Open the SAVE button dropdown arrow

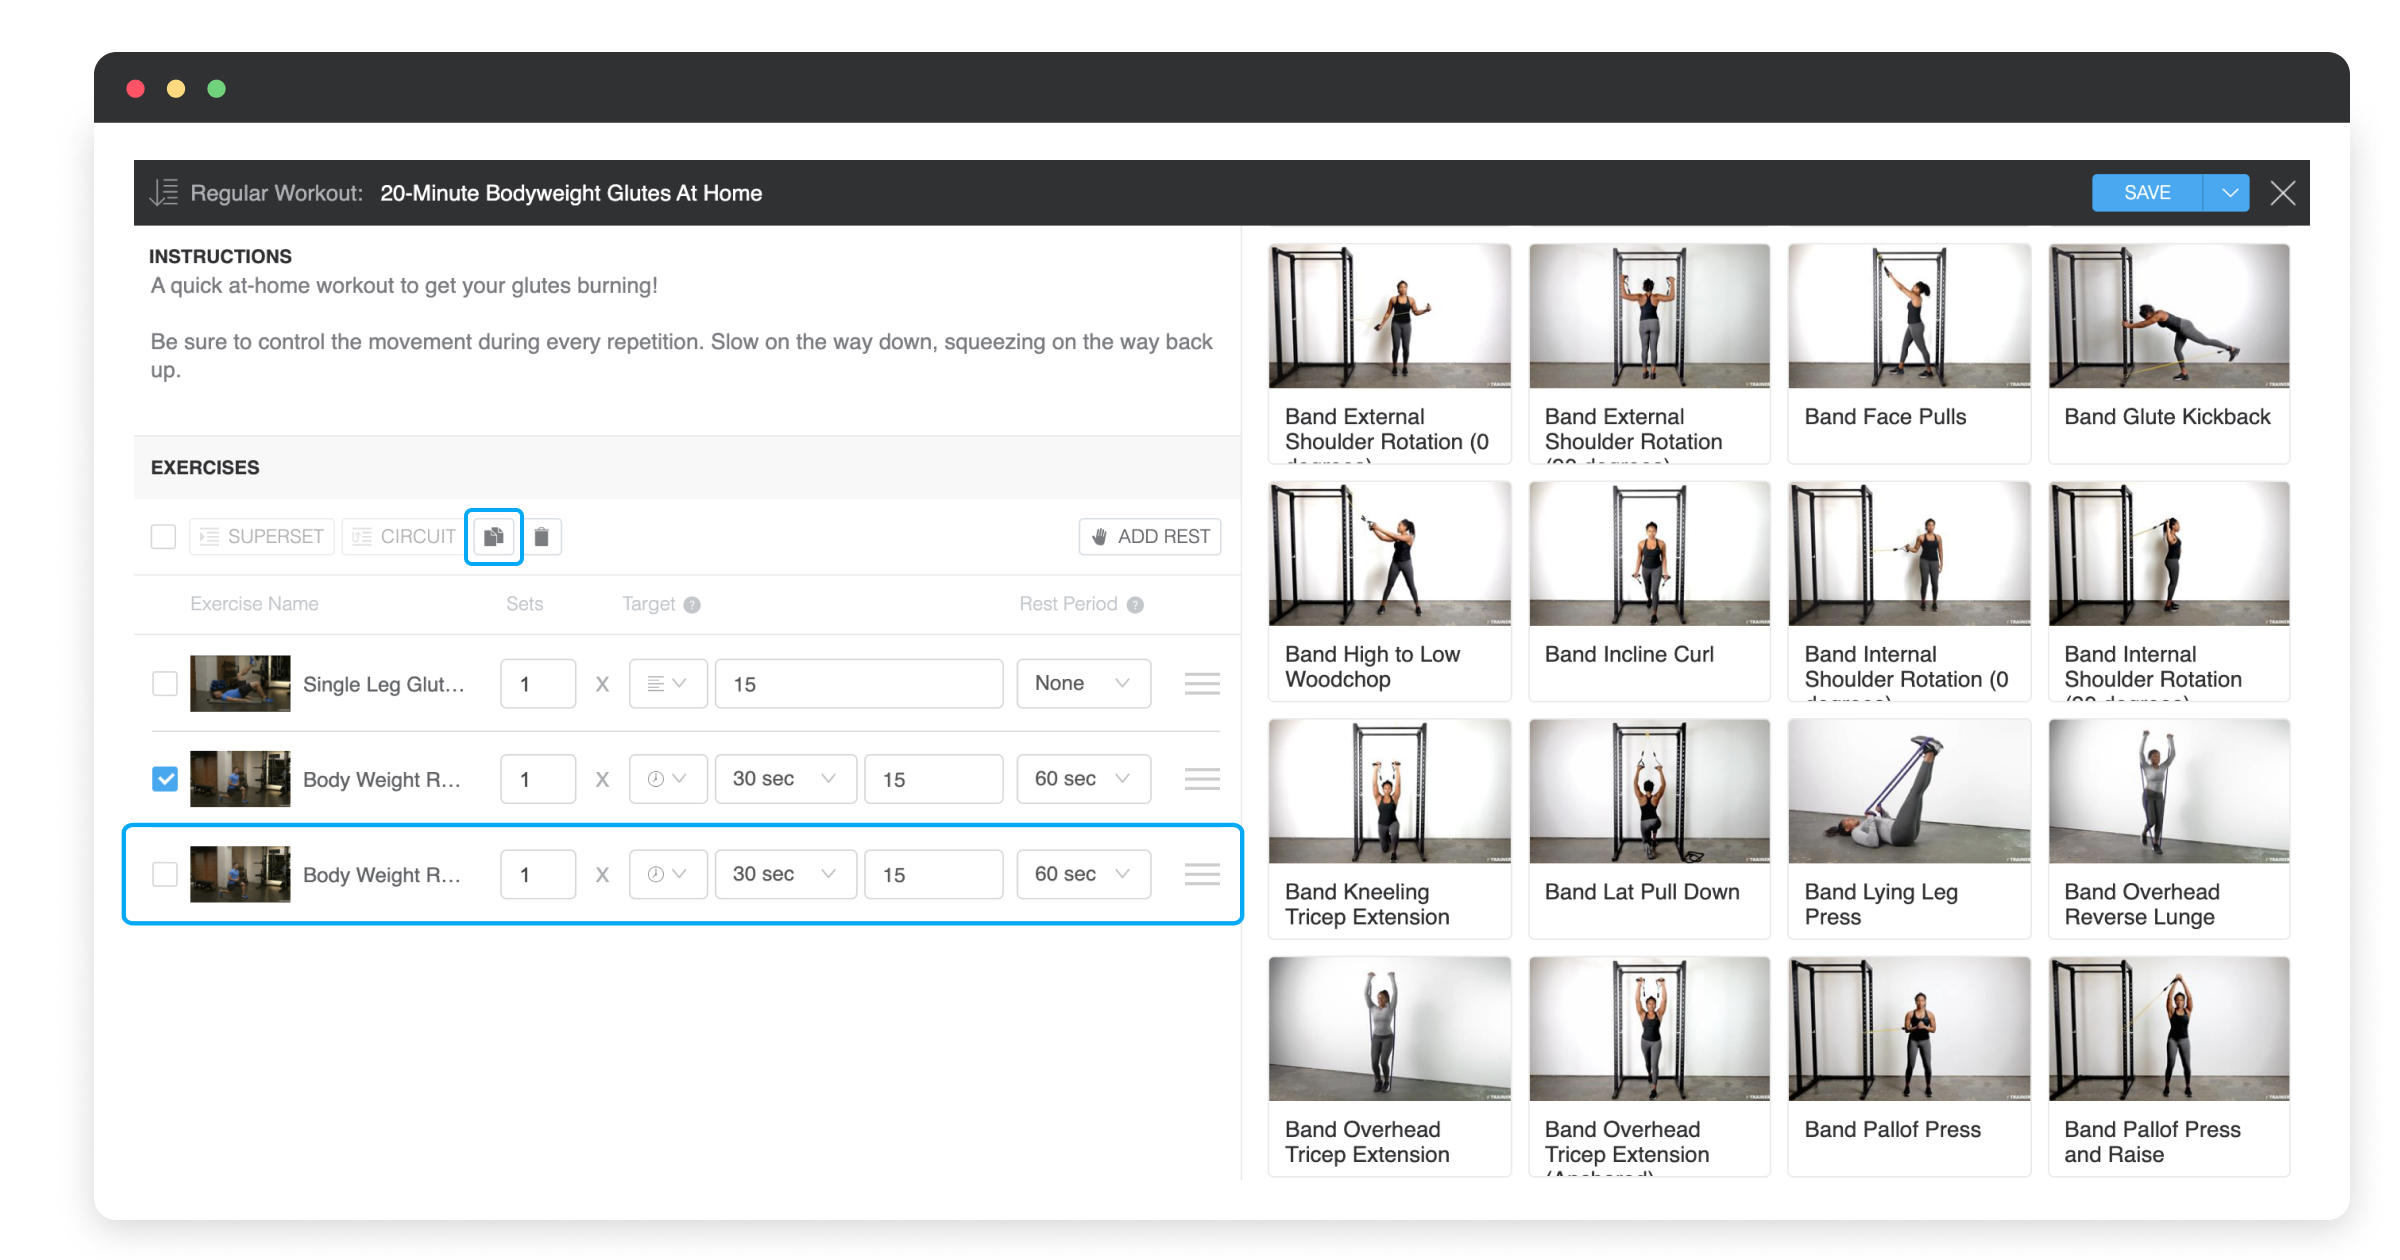click(2229, 193)
